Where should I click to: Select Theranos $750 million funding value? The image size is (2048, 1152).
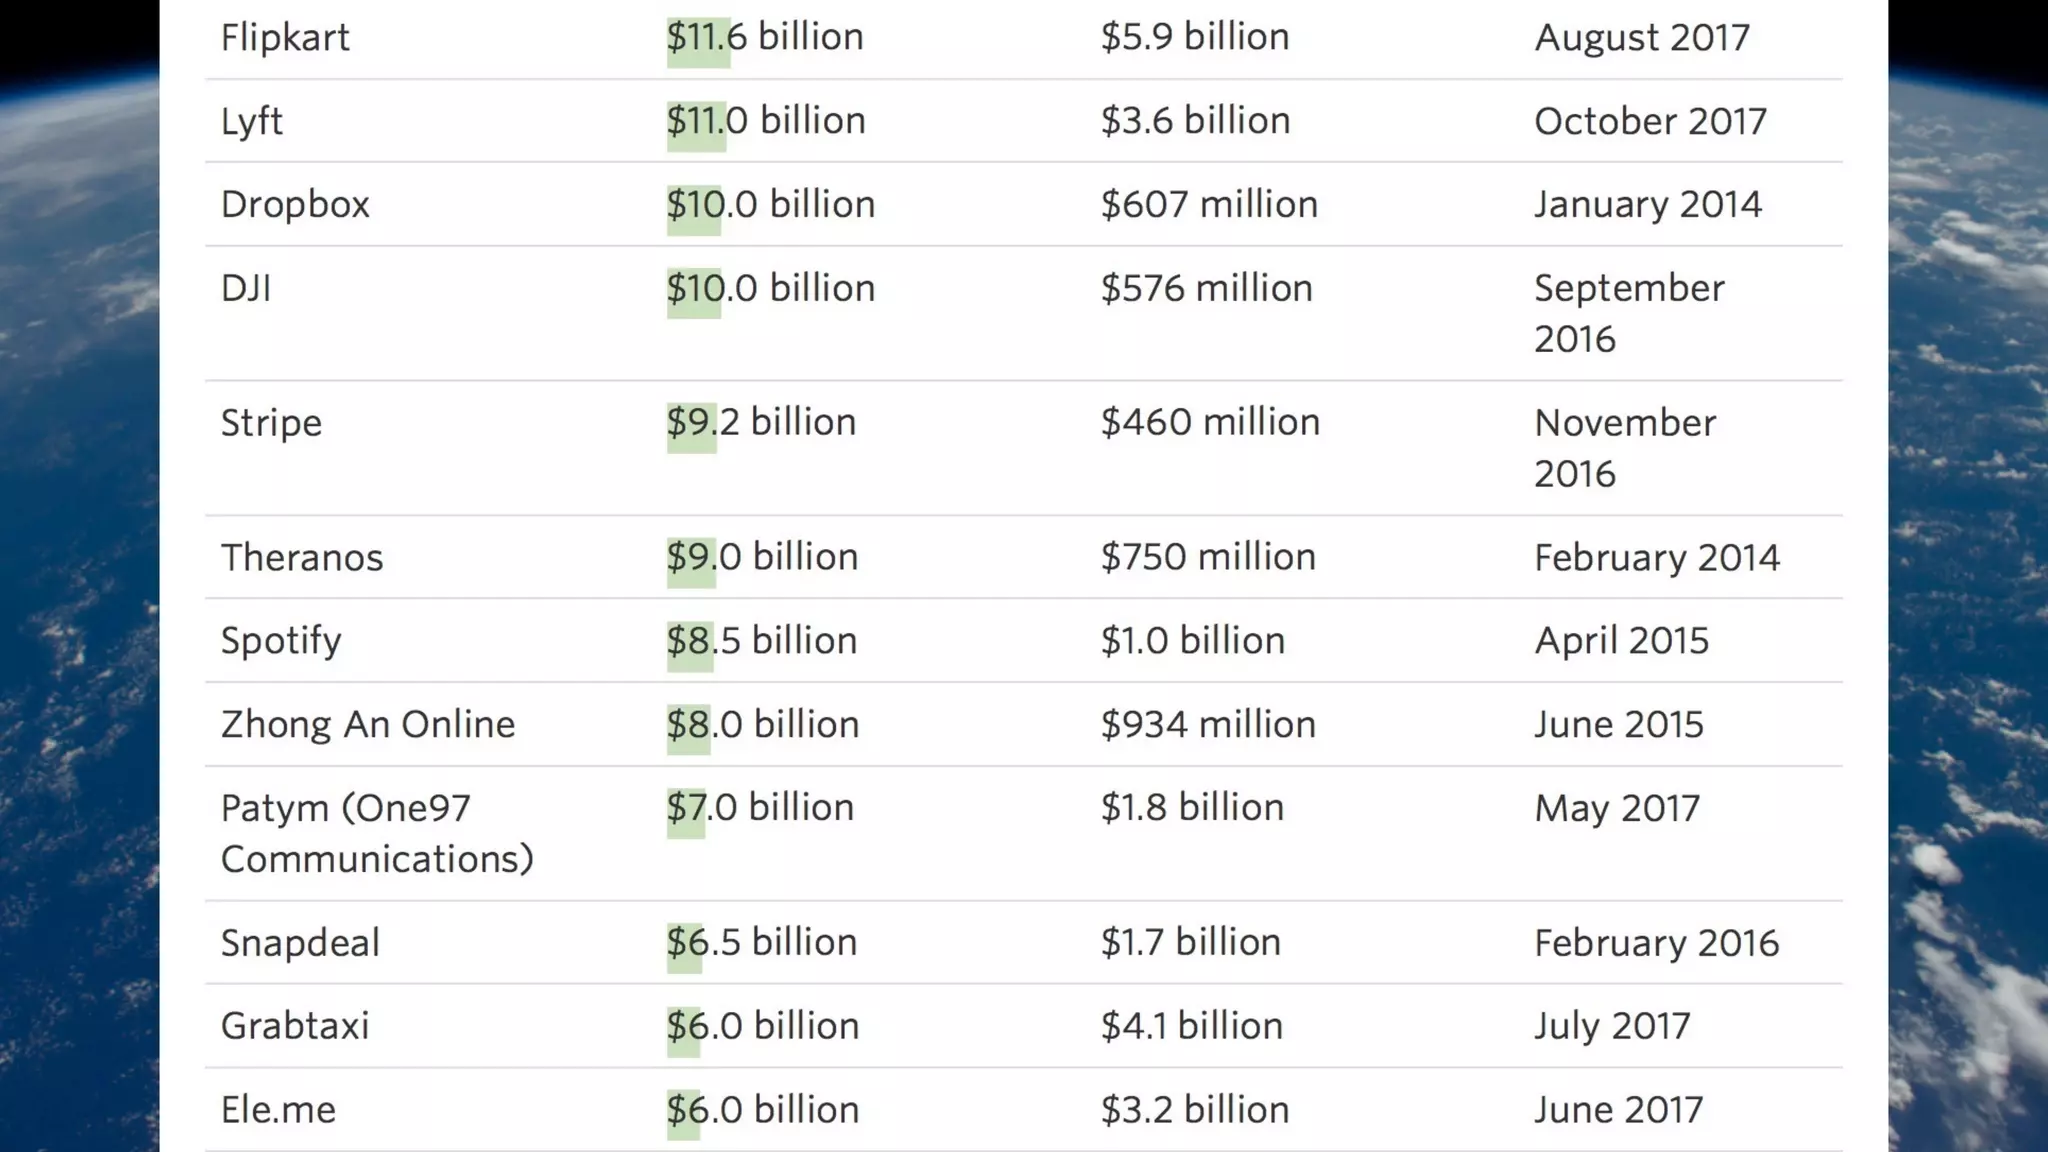(1208, 557)
